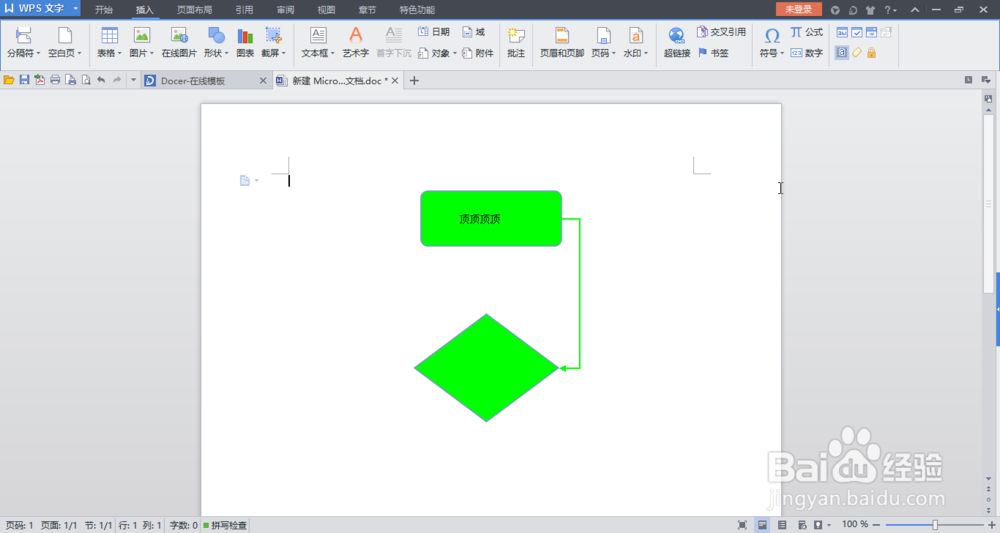
Task: Export to PDF from quick access bar
Action: 40,80
